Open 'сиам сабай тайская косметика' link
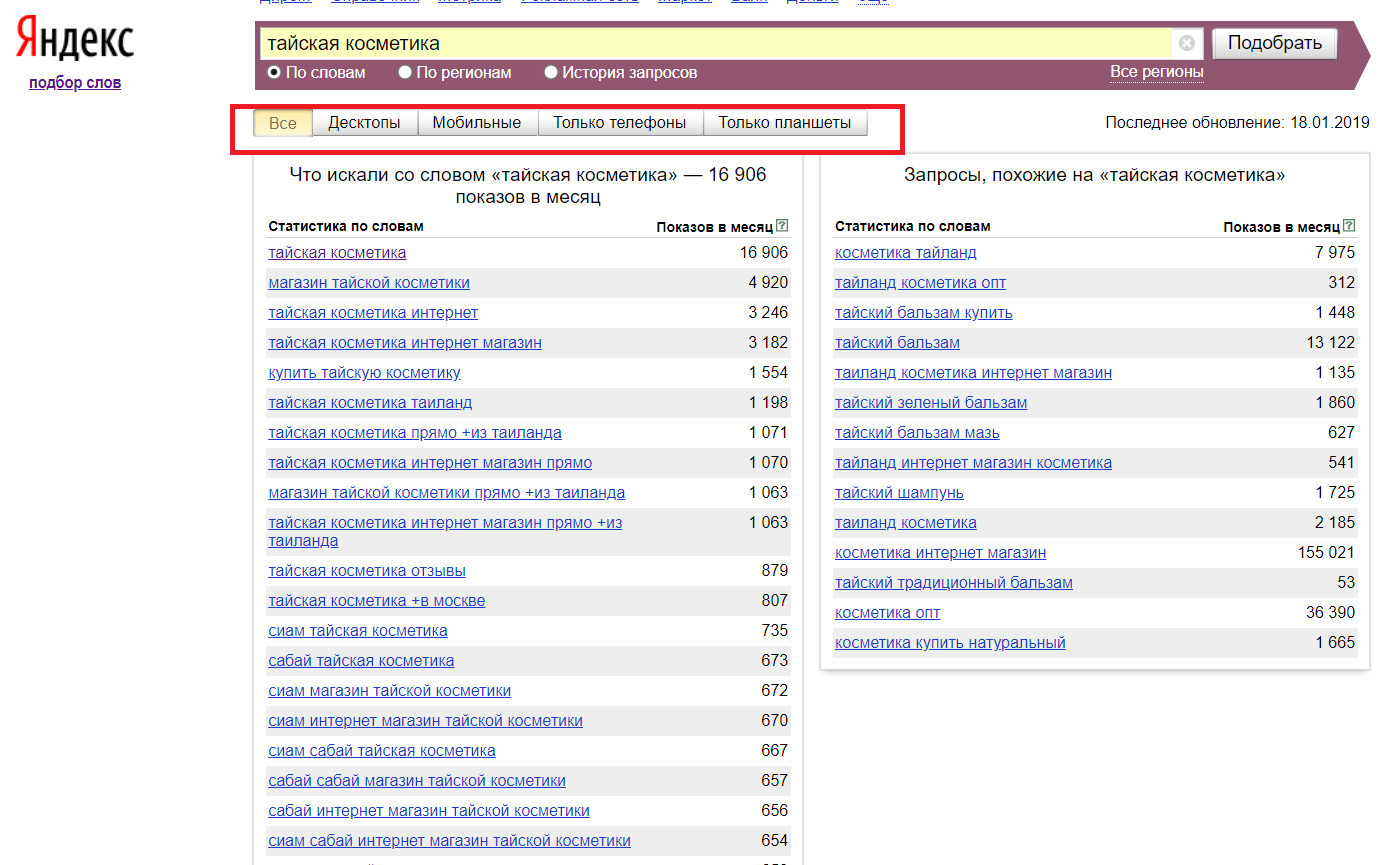This screenshot has width=1385, height=865. (382, 751)
